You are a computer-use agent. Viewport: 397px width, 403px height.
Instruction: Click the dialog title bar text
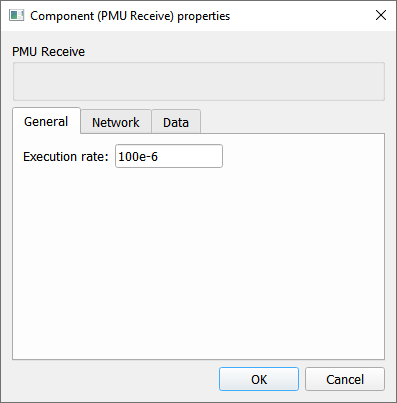130,16
